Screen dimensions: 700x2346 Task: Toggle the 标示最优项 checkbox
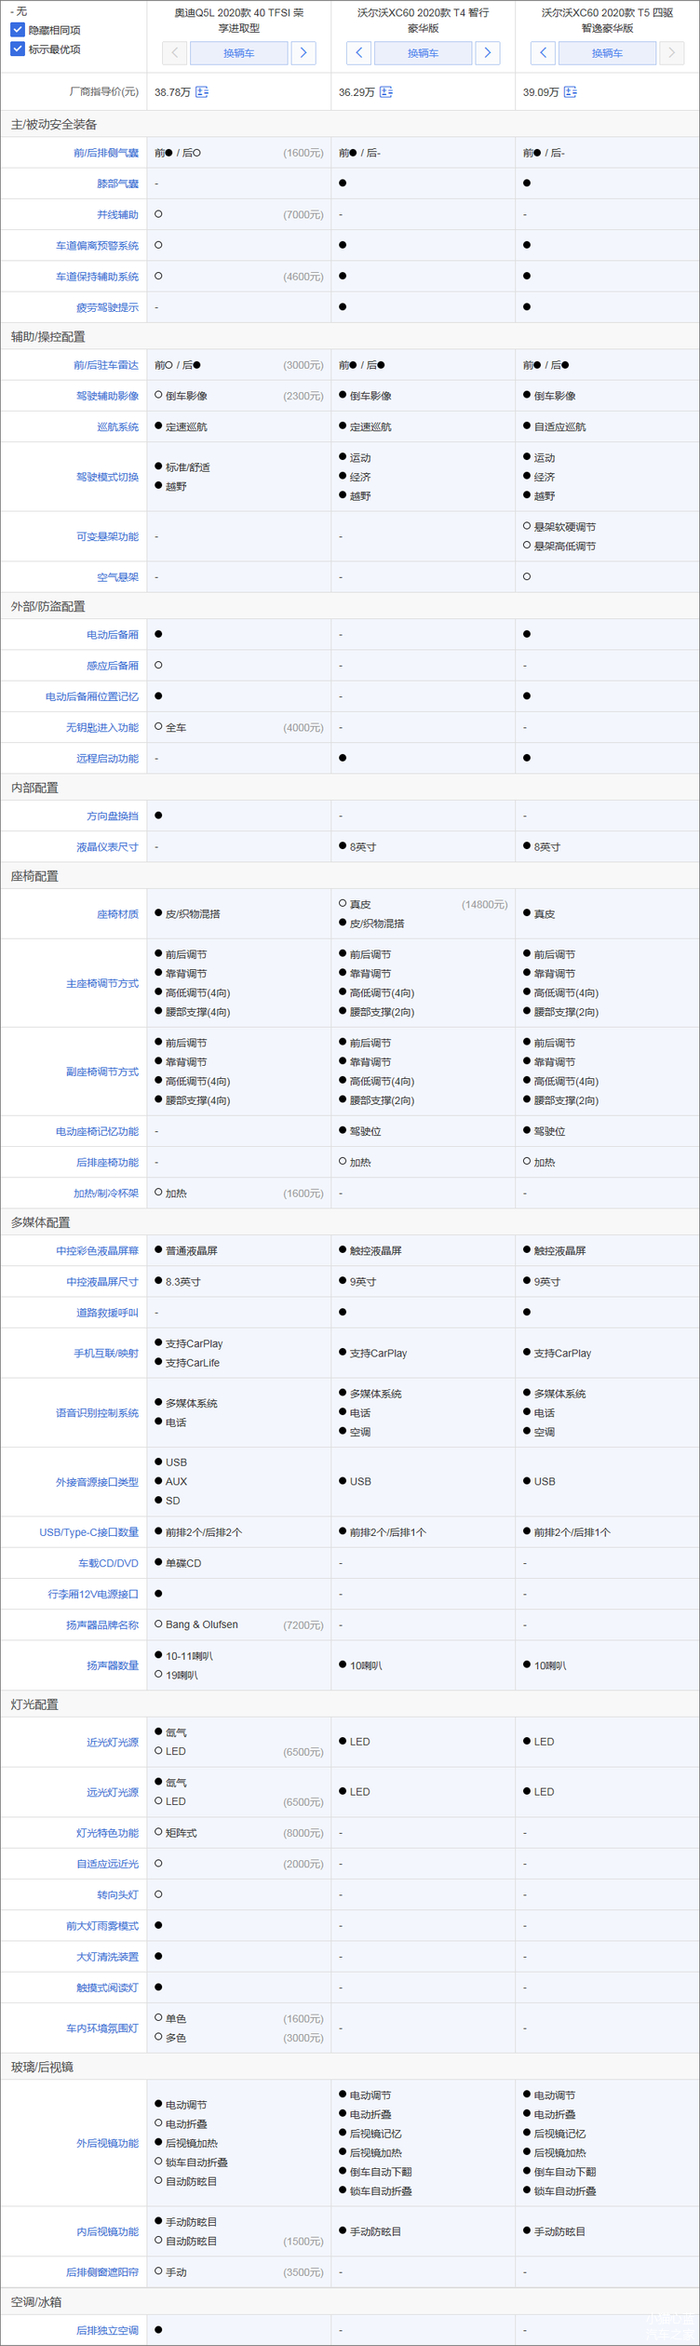click(17, 49)
